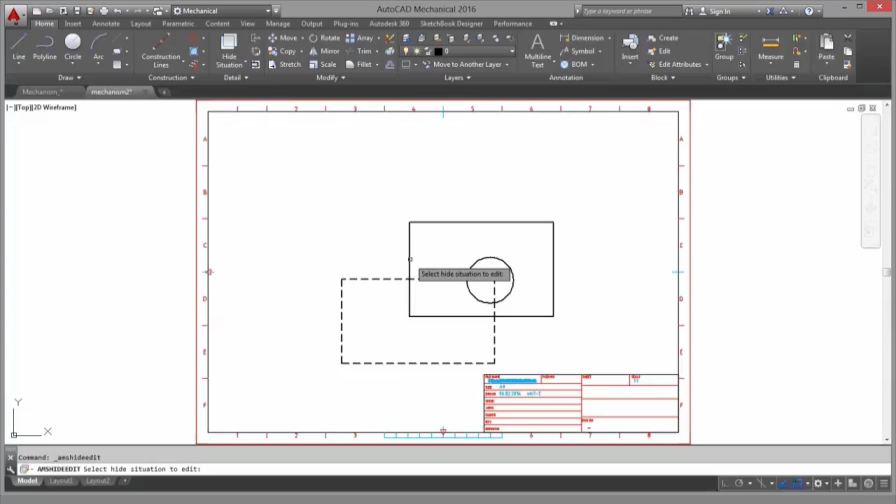Expand the Construction panel
Image resolution: width=896 pixels, height=504 pixels.
pos(171,78)
